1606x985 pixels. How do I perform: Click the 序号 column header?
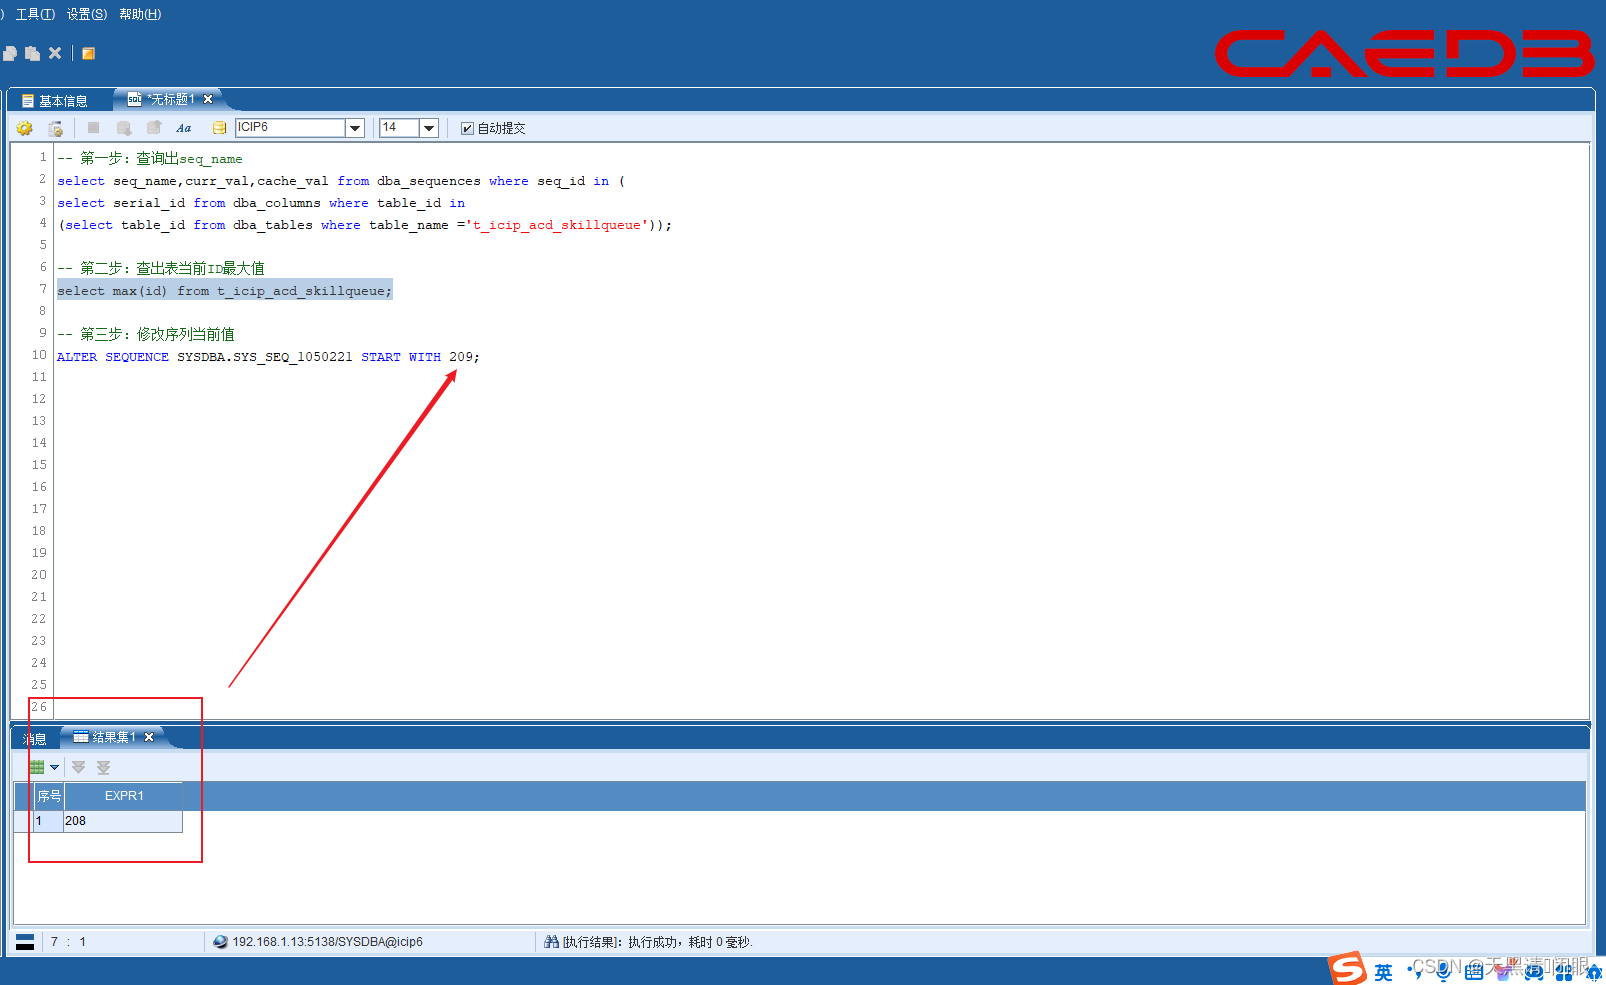pyautogui.click(x=49, y=796)
